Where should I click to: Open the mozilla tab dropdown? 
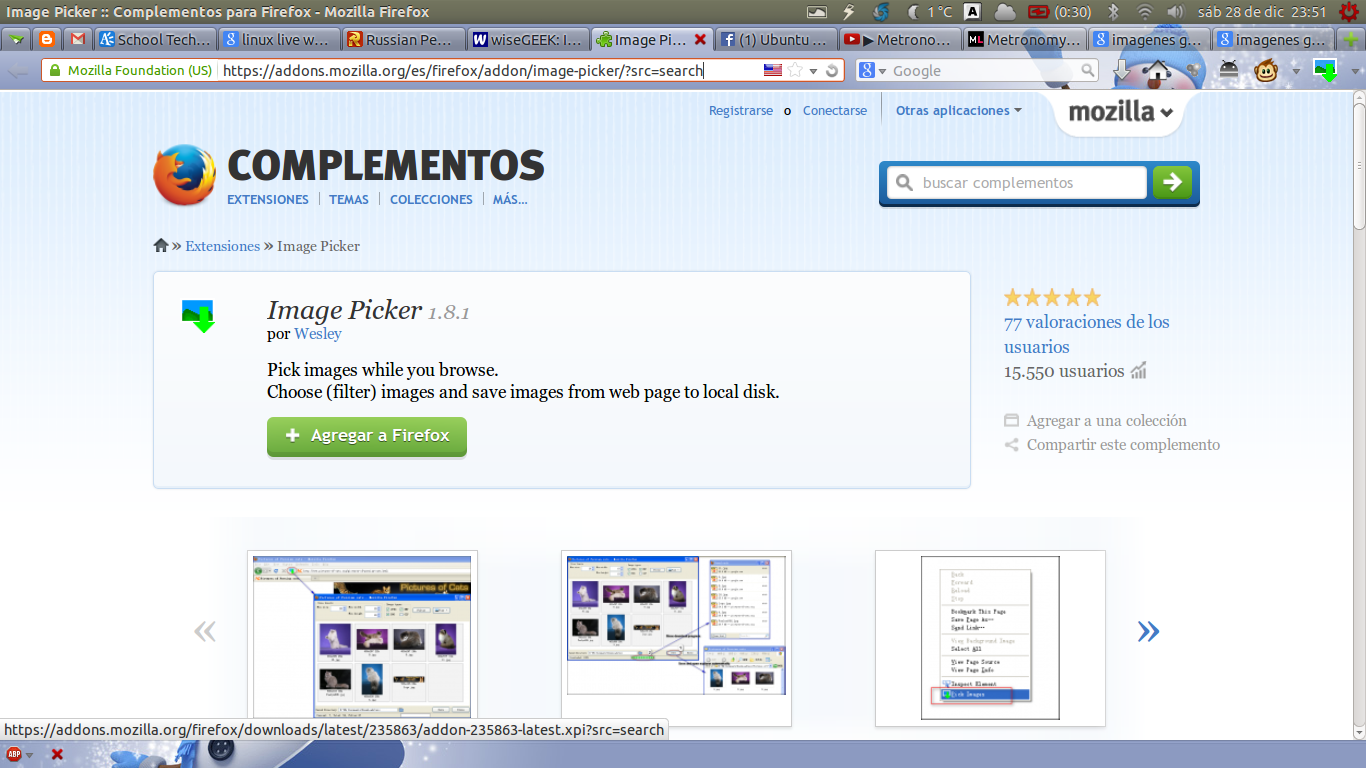(1120, 112)
